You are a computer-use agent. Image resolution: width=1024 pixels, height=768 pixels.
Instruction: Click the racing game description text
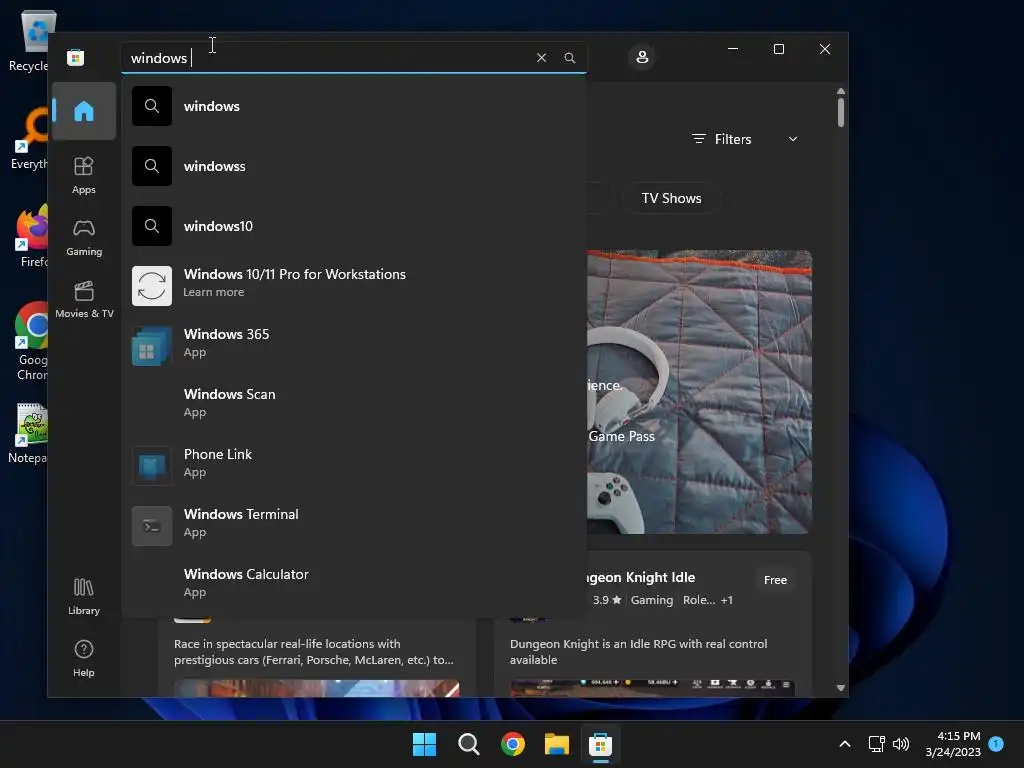[x=313, y=652]
